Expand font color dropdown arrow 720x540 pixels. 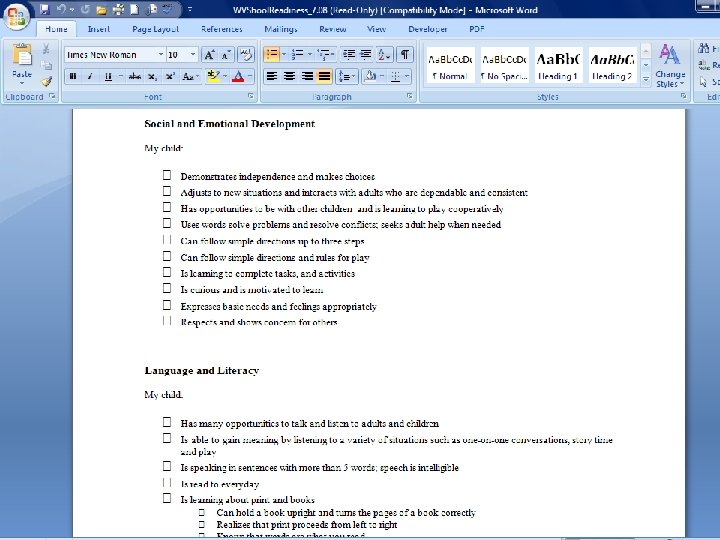coord(250,76)
